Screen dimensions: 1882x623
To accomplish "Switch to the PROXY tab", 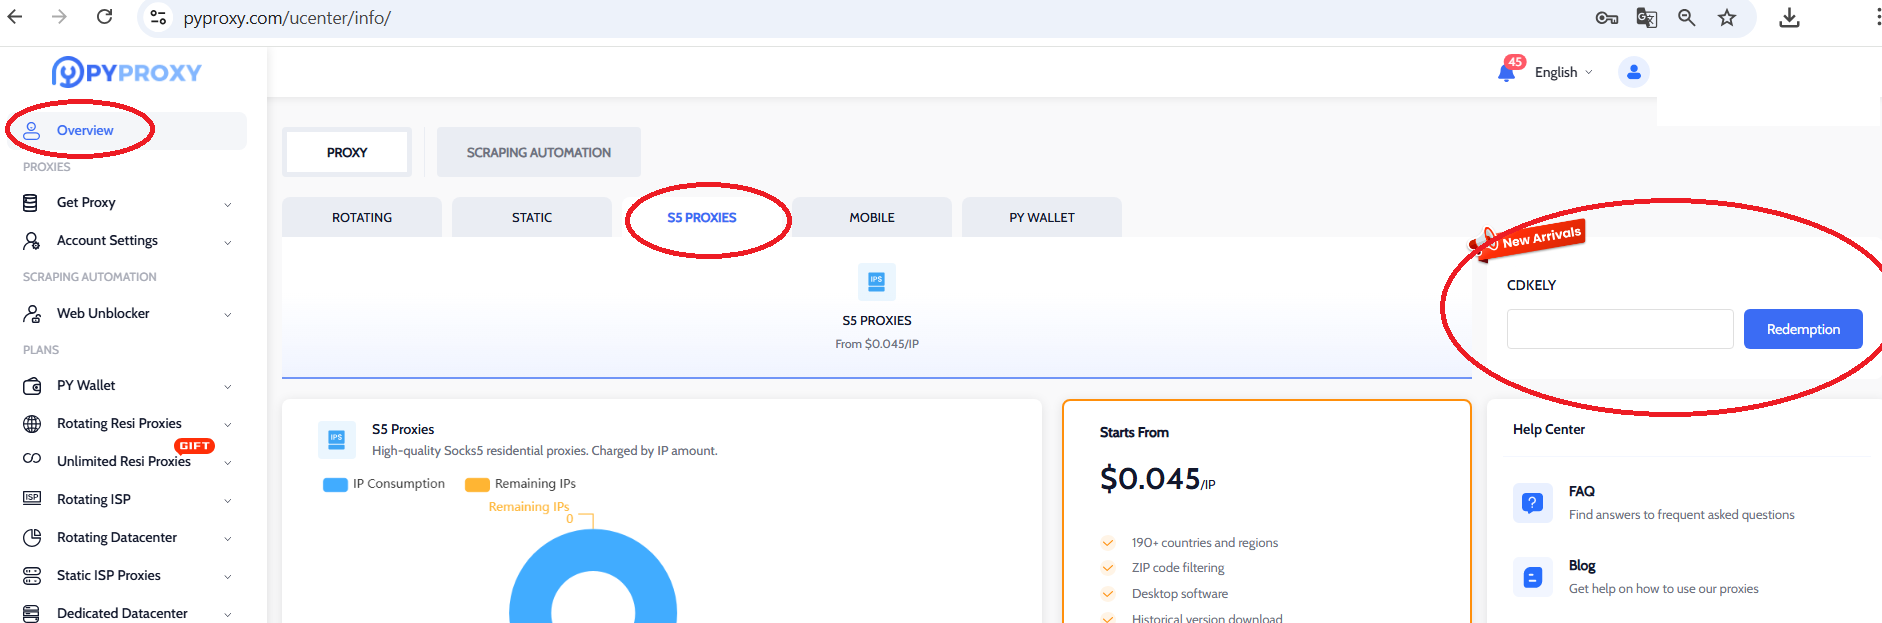I will [x=347, y=152].
